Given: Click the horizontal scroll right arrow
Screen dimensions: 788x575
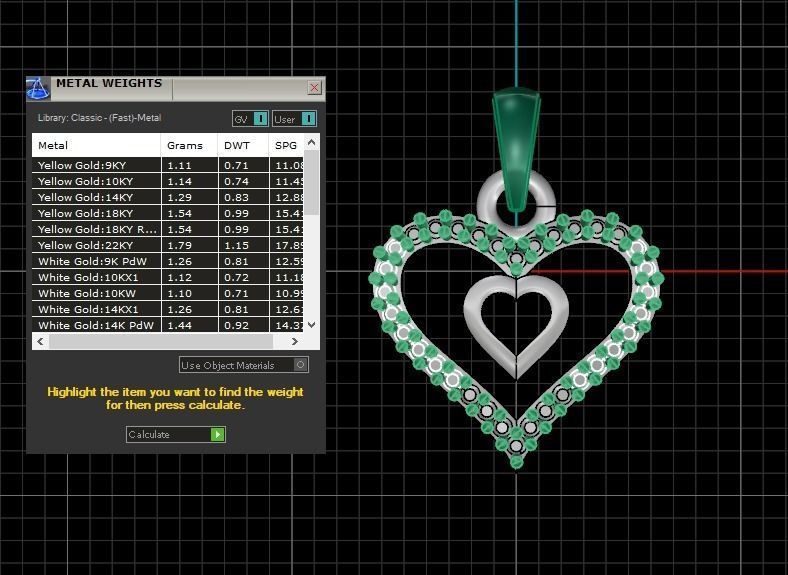Looking at the screenshot, I should pyautogui.click(x=295, y=341).
